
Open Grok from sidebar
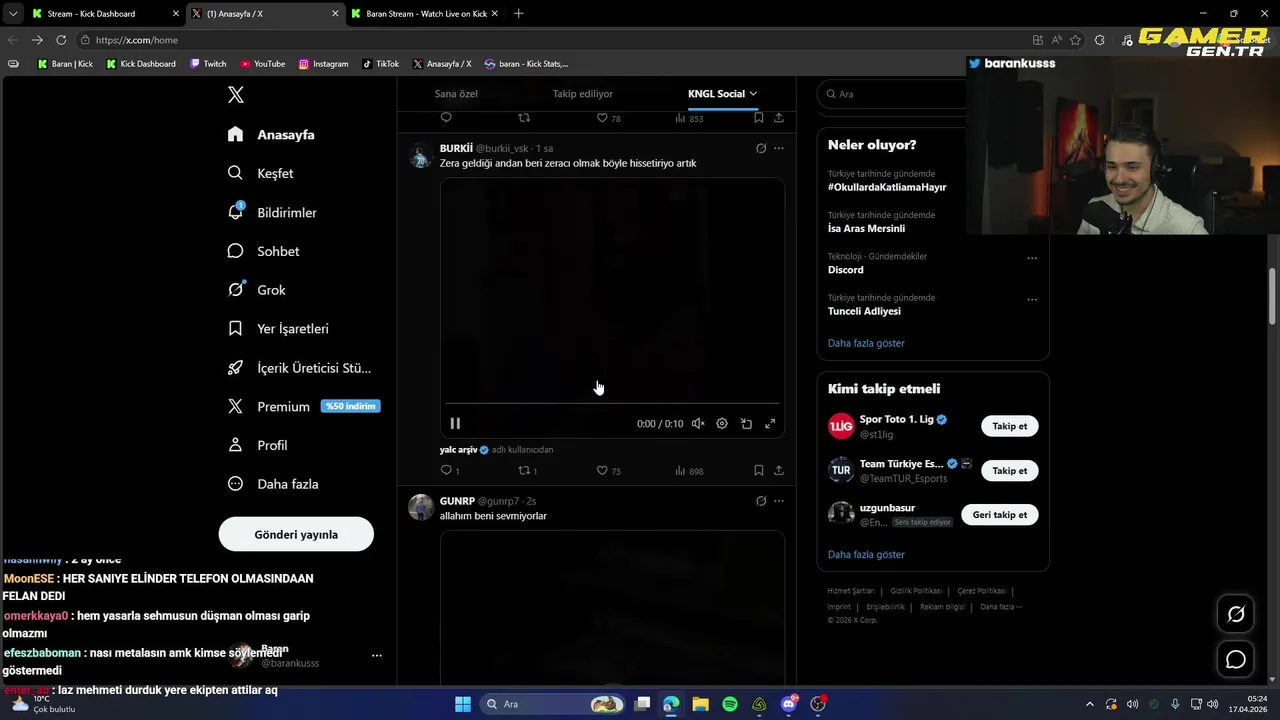click(257, 290)
